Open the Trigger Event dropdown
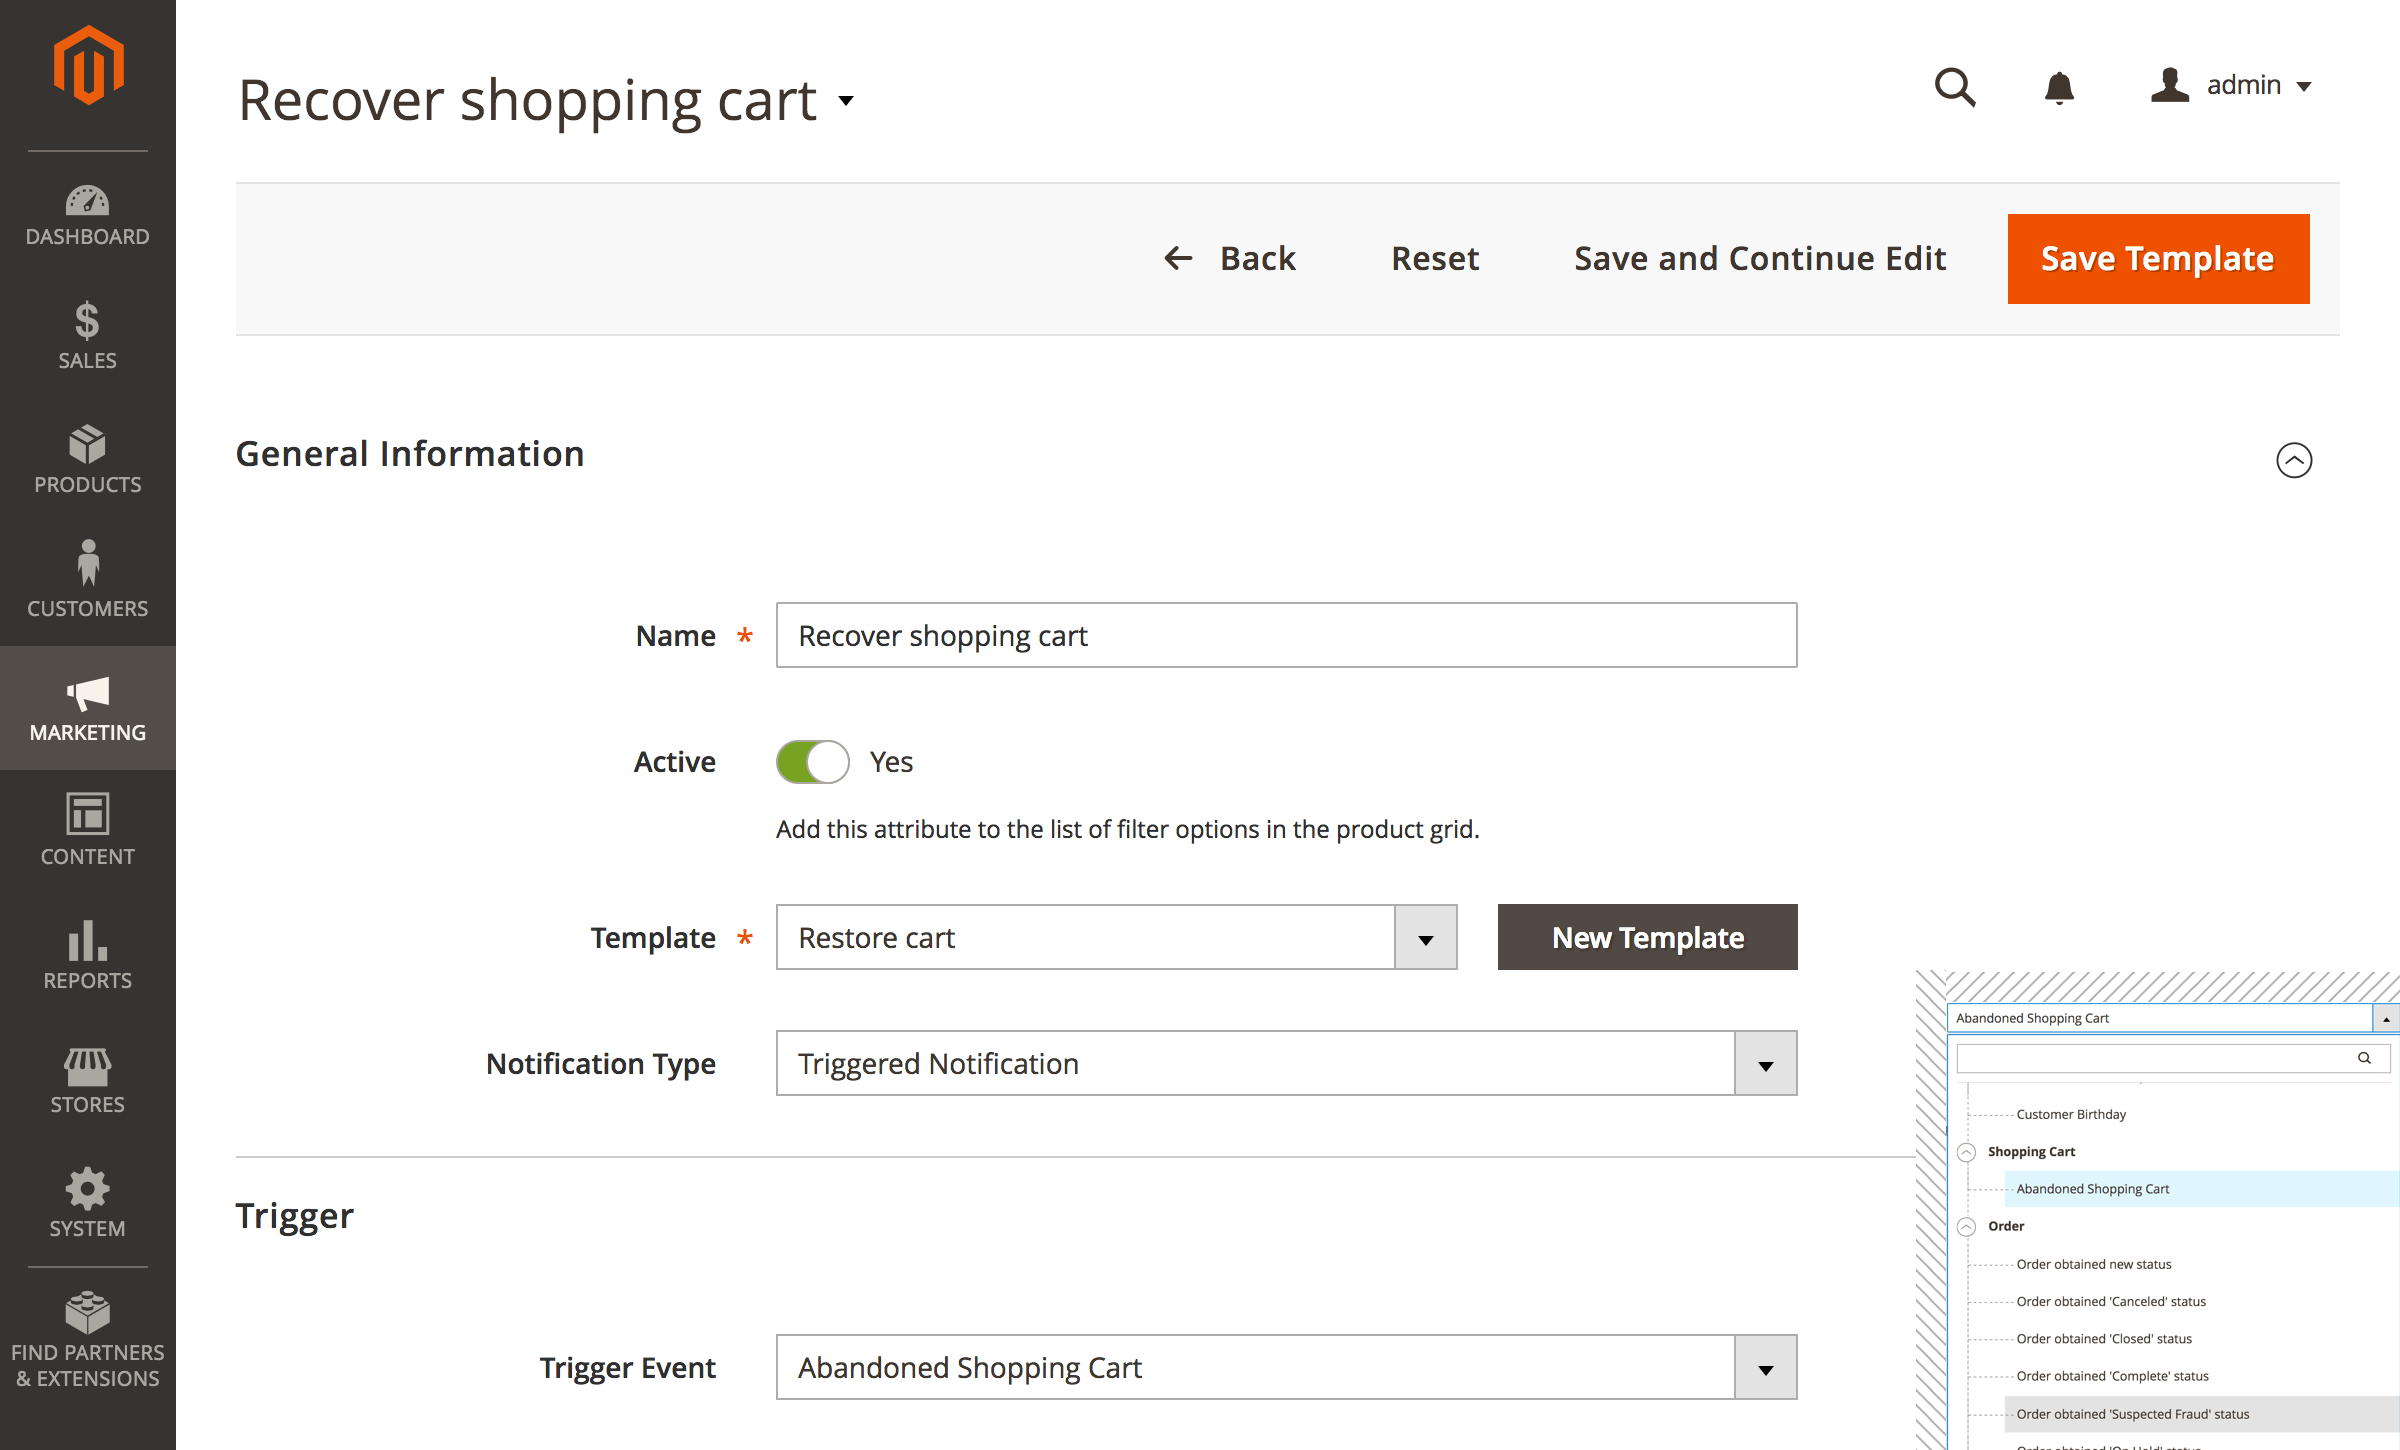Screen dimensions: 2400x1450 1286,1367
